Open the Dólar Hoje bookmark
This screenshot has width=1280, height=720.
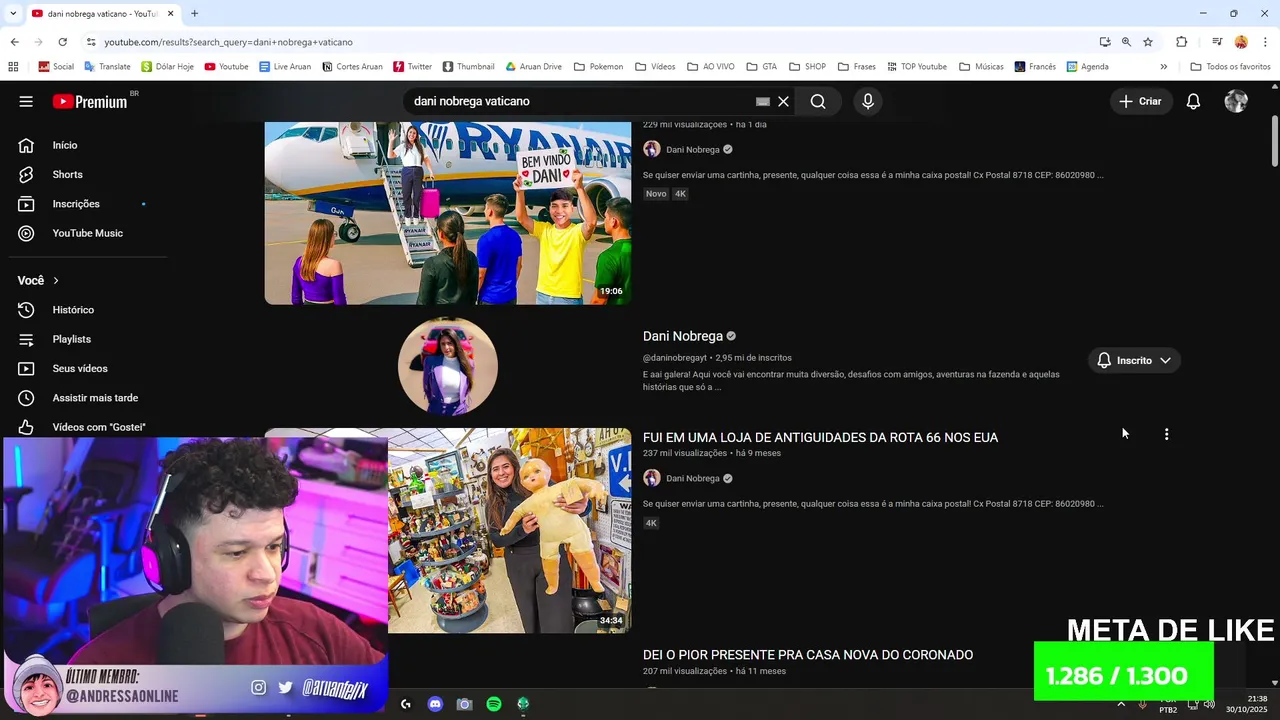pyautogui.click(x=167, y=67)
